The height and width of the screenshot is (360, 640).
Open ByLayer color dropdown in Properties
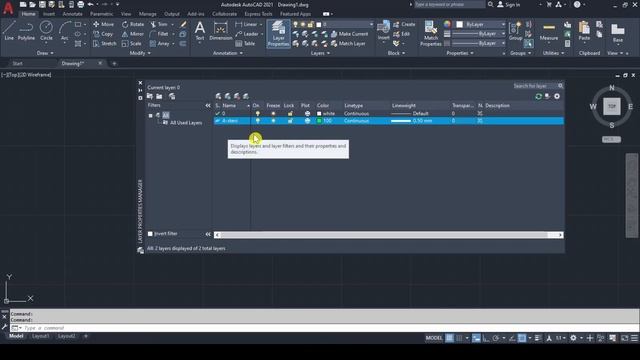tap(503, 24)
